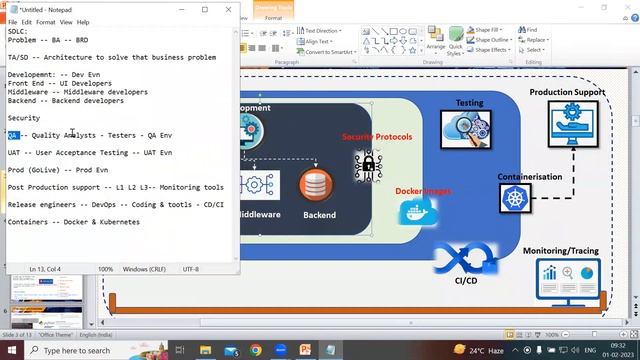Open the Select dropdown in Editing
Screen dimensions: 640x360
(531, 50)
